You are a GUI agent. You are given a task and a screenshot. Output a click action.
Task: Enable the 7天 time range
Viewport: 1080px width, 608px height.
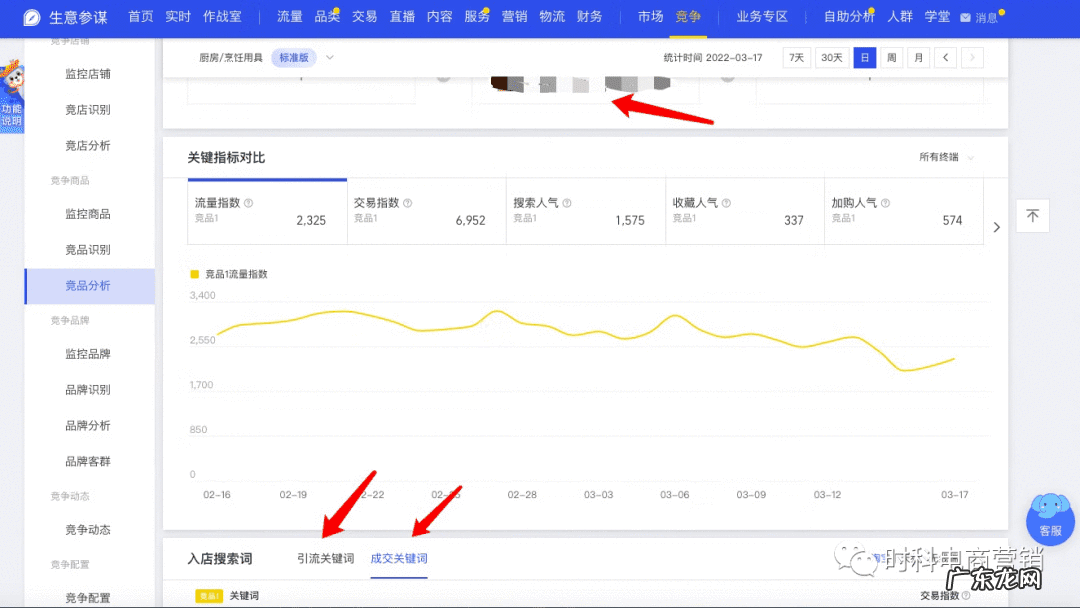pyautogui.click(x=796, y=58)
